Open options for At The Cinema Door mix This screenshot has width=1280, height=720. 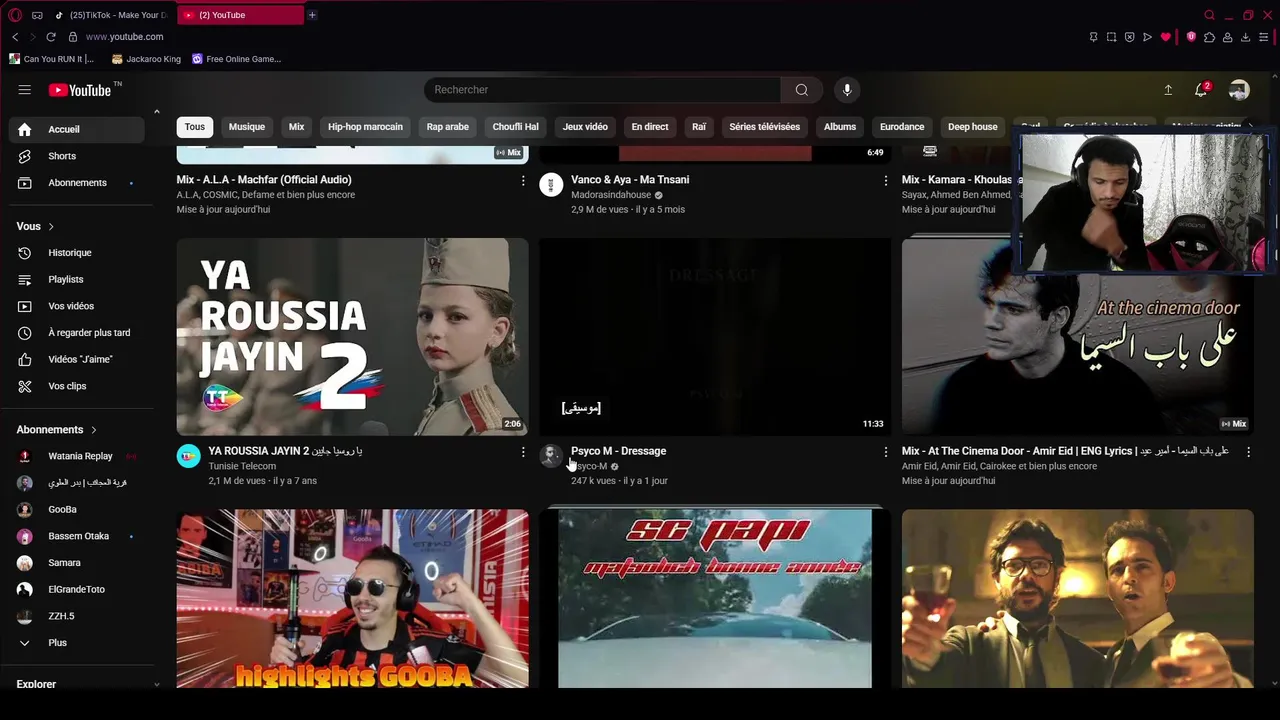(1248, 452)
